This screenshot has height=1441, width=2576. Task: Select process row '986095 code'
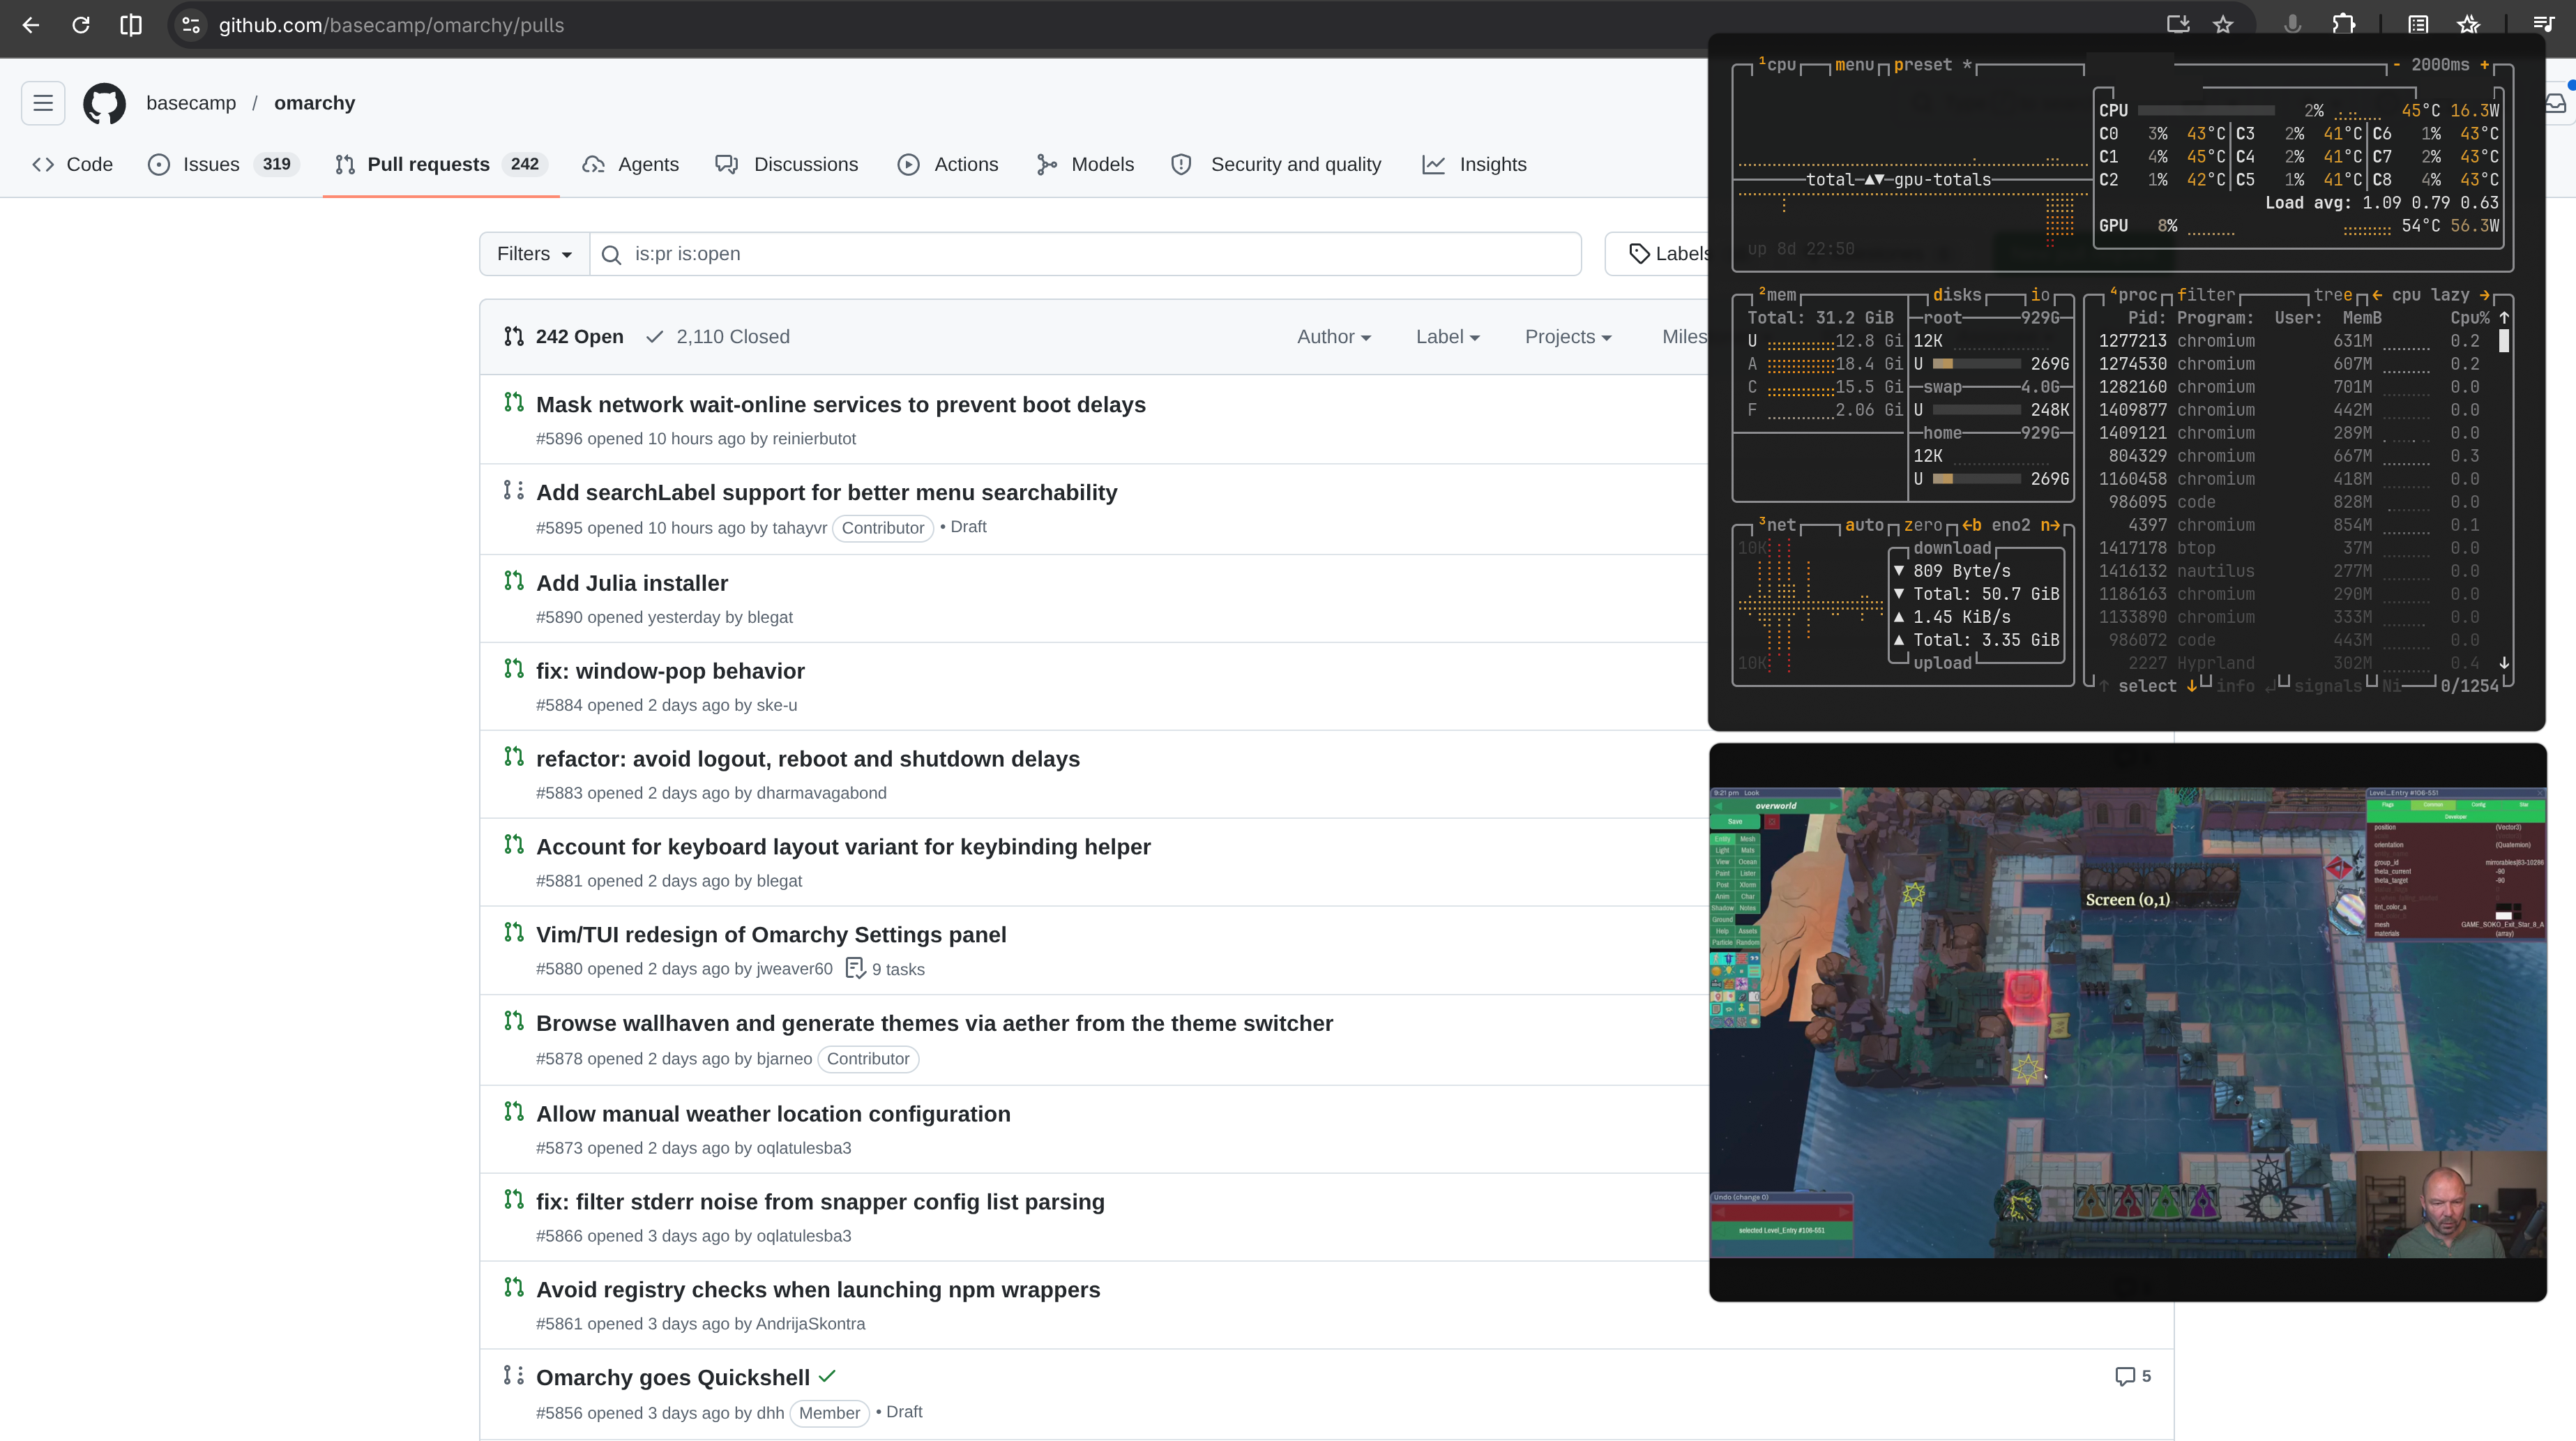(2293, 502)
